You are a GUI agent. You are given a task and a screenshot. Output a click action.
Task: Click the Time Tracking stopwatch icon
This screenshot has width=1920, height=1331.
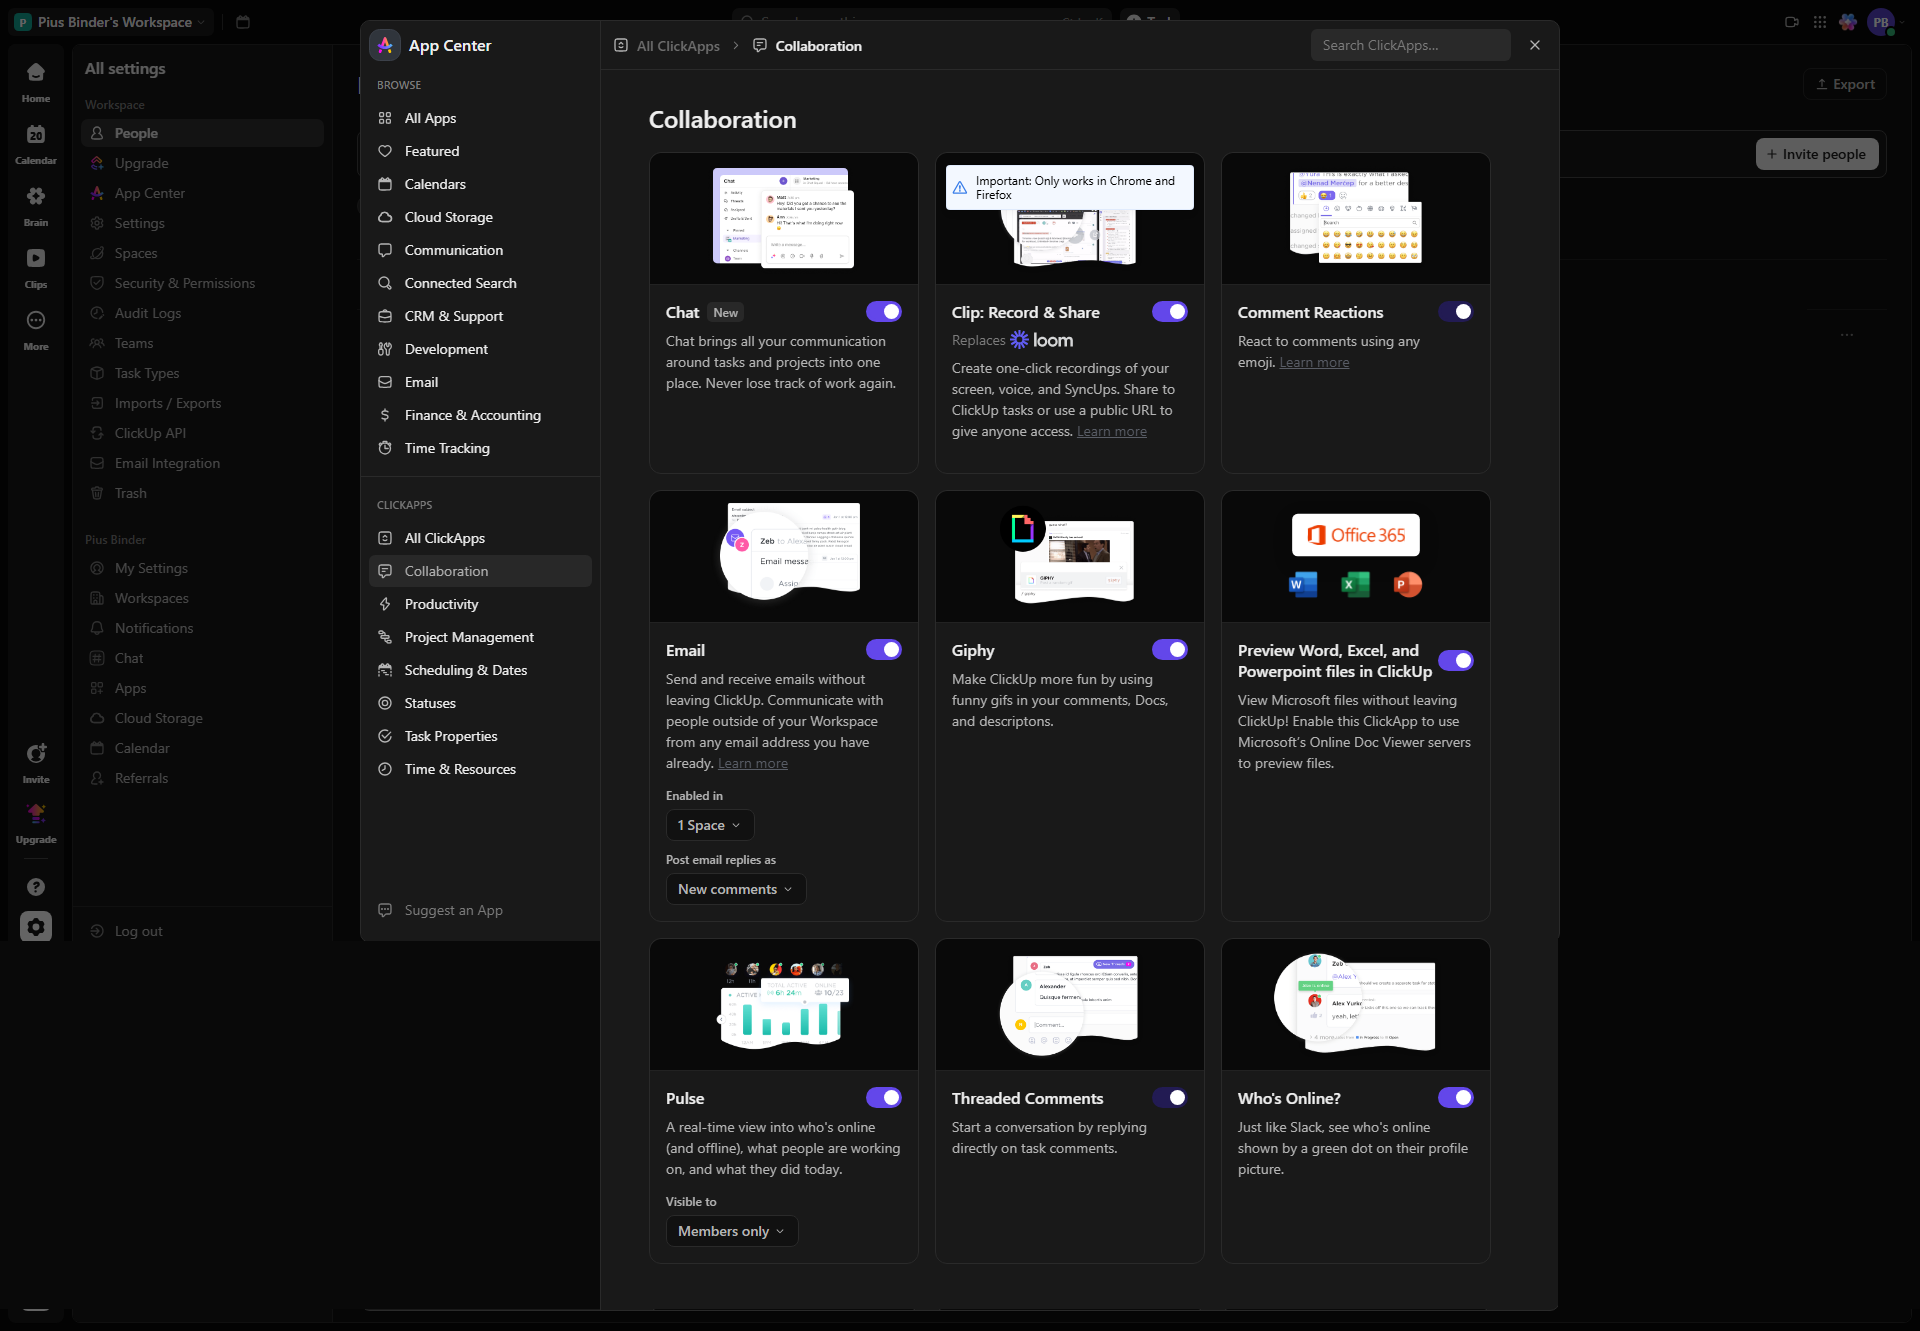(385, 448)
